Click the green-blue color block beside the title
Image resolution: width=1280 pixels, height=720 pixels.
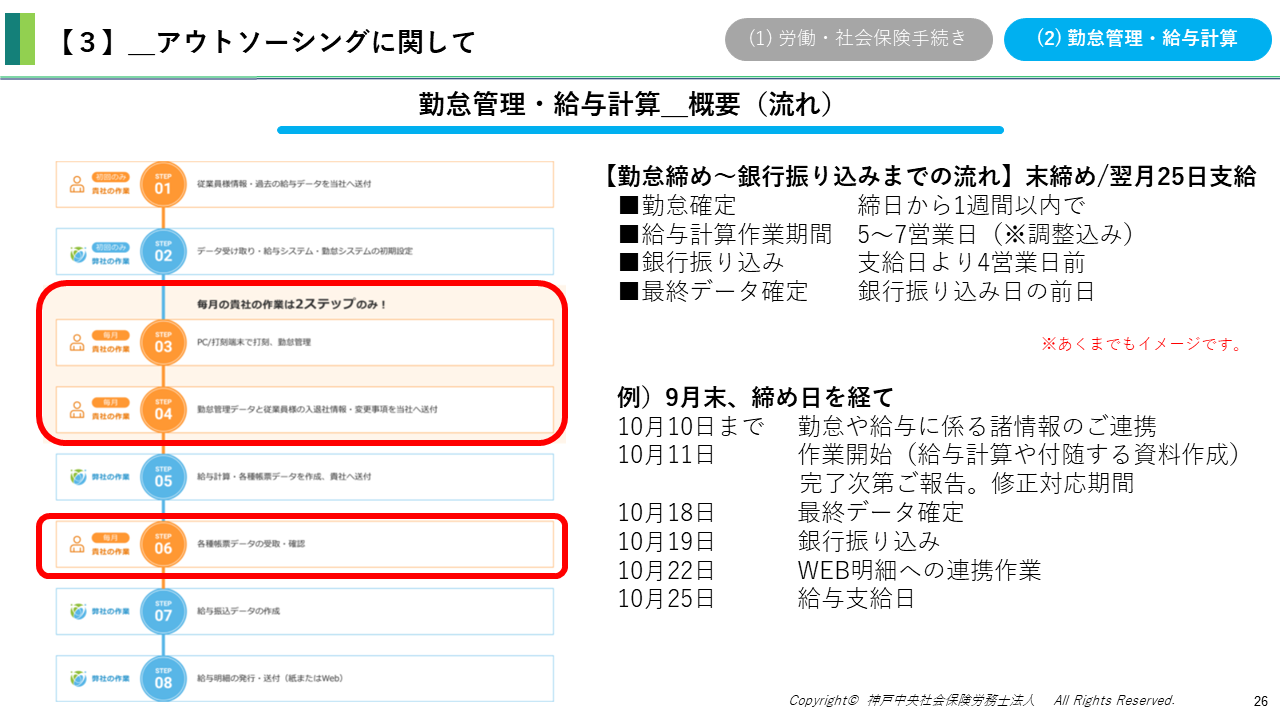coord(20,39)
